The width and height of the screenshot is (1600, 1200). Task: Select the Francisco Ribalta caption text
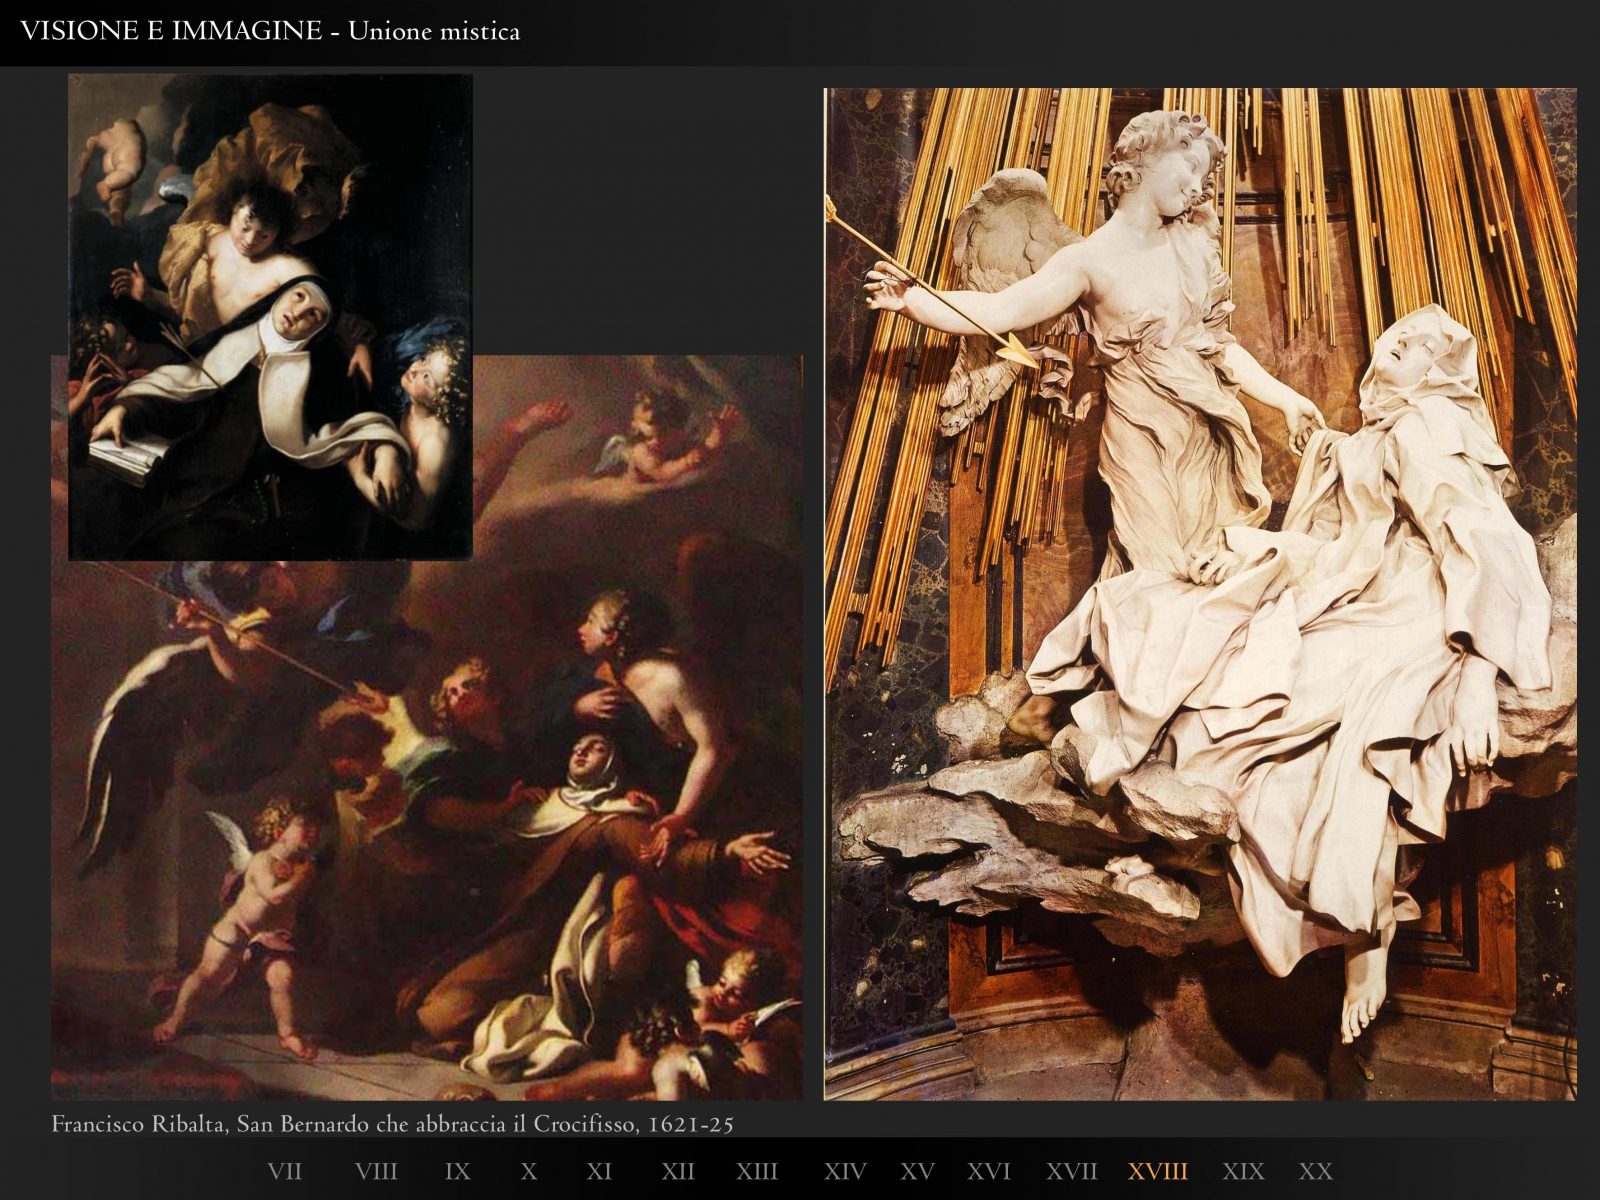393,1125
